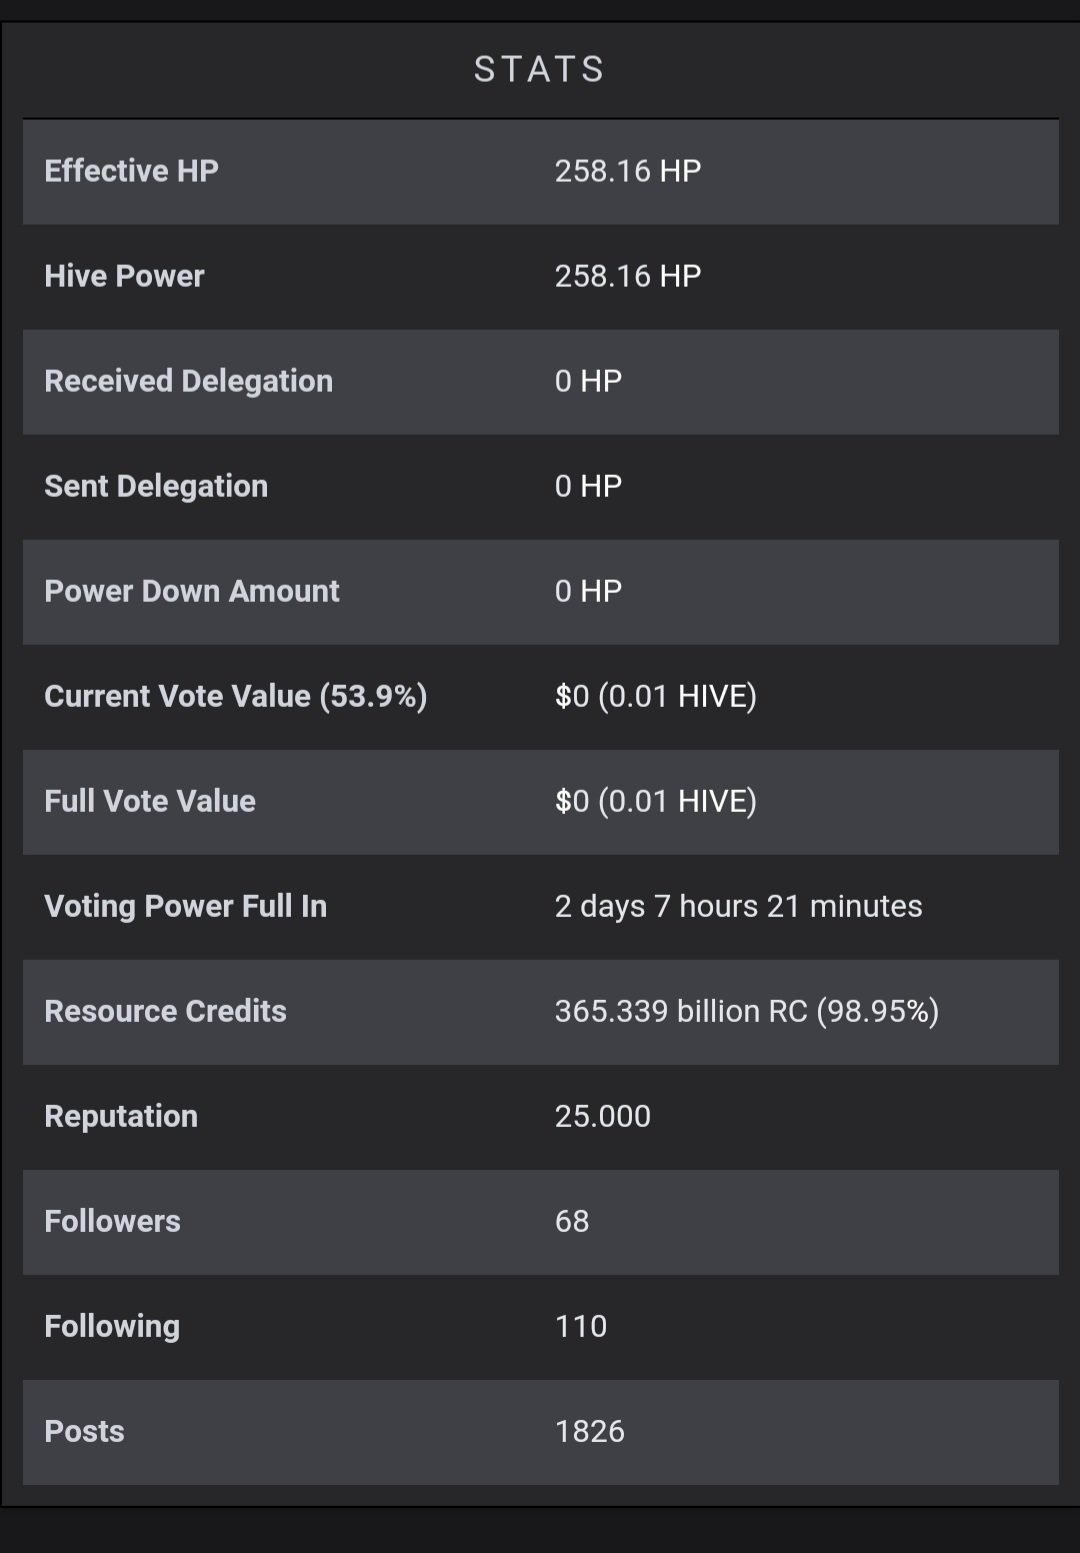Click the 365.339 billion RC (98.95%) value
The height and width of the screenshot is (1553, 1080).
[x=747, y=1011]
